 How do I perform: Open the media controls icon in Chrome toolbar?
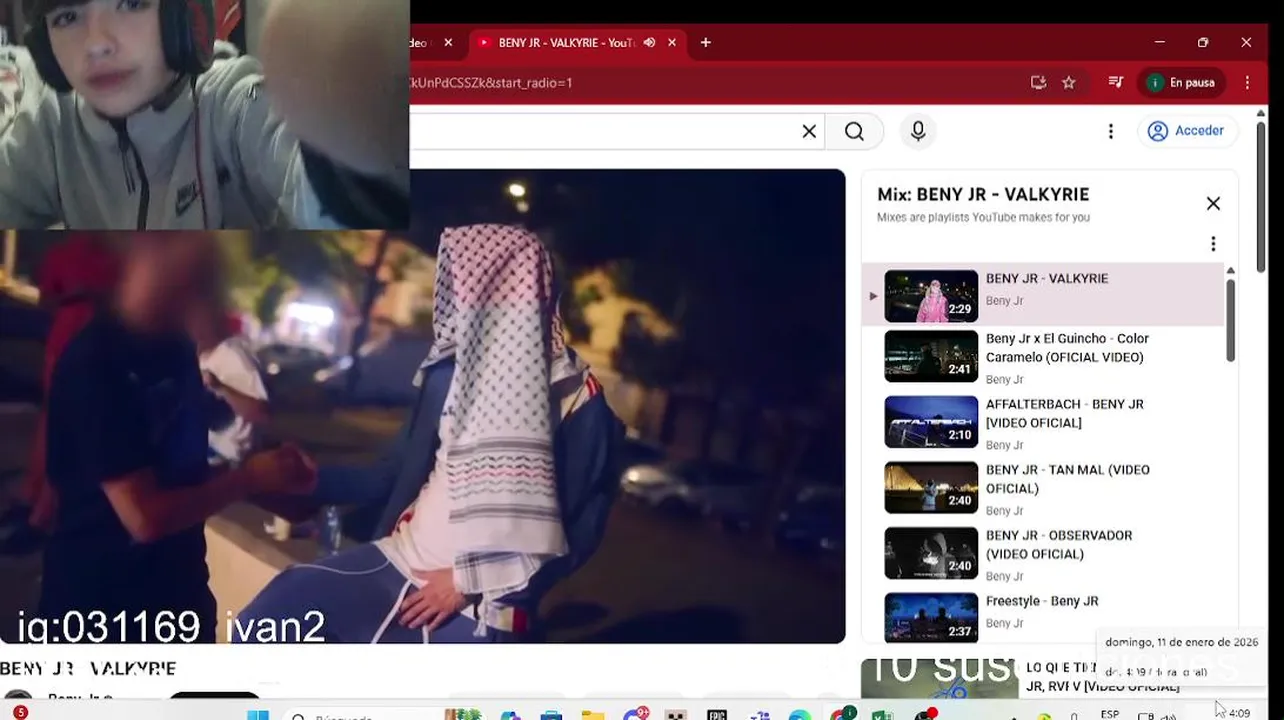point(1116,83)
